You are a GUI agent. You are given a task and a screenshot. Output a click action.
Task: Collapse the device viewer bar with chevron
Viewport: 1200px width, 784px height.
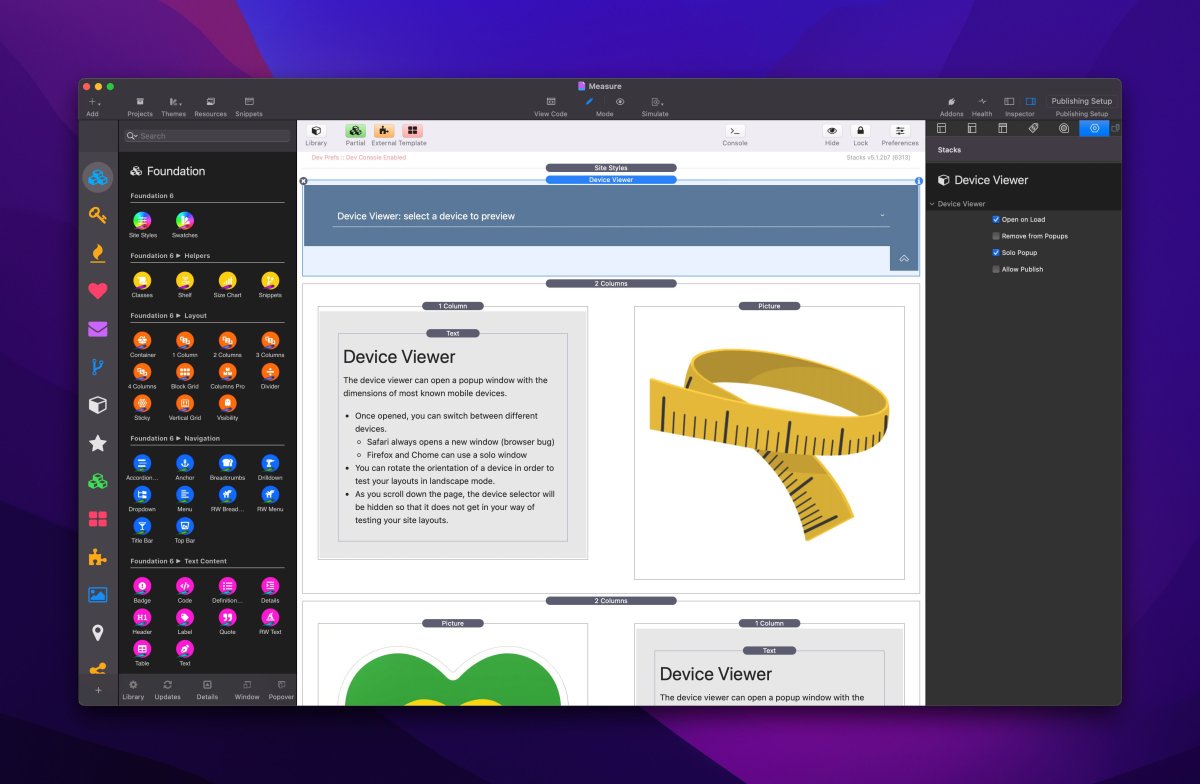[904, 258]
